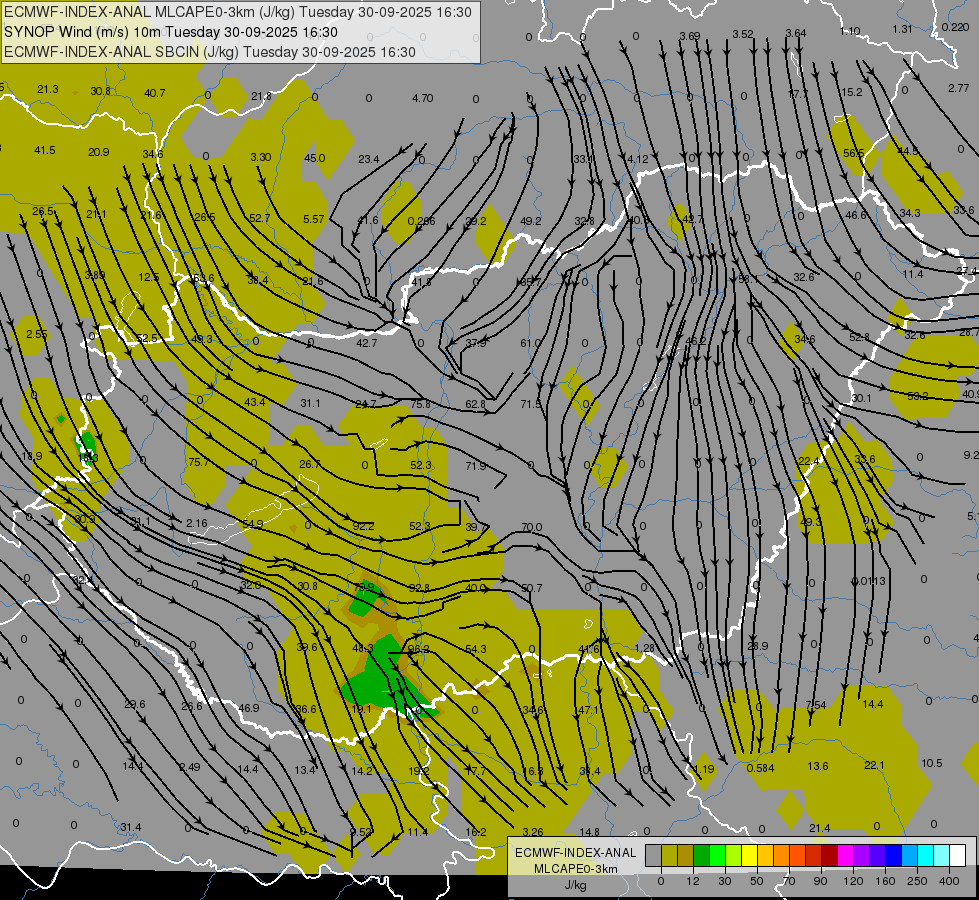Screen dimensions: 979x900
Task: Click the map value 75.7
Action: (x=198, y=462)
